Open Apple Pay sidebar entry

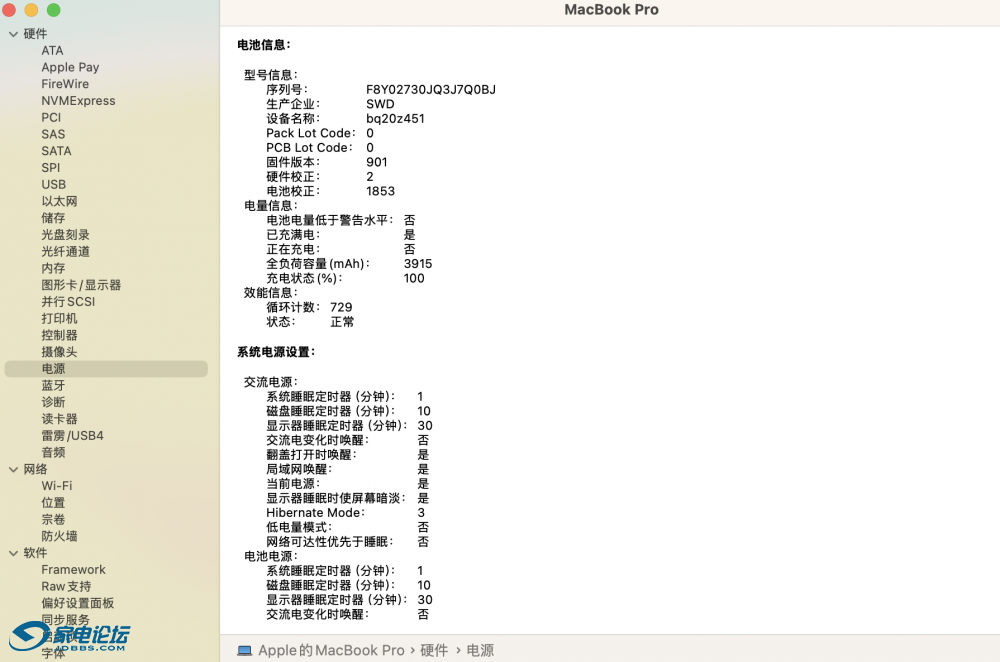tap(70, 67)
